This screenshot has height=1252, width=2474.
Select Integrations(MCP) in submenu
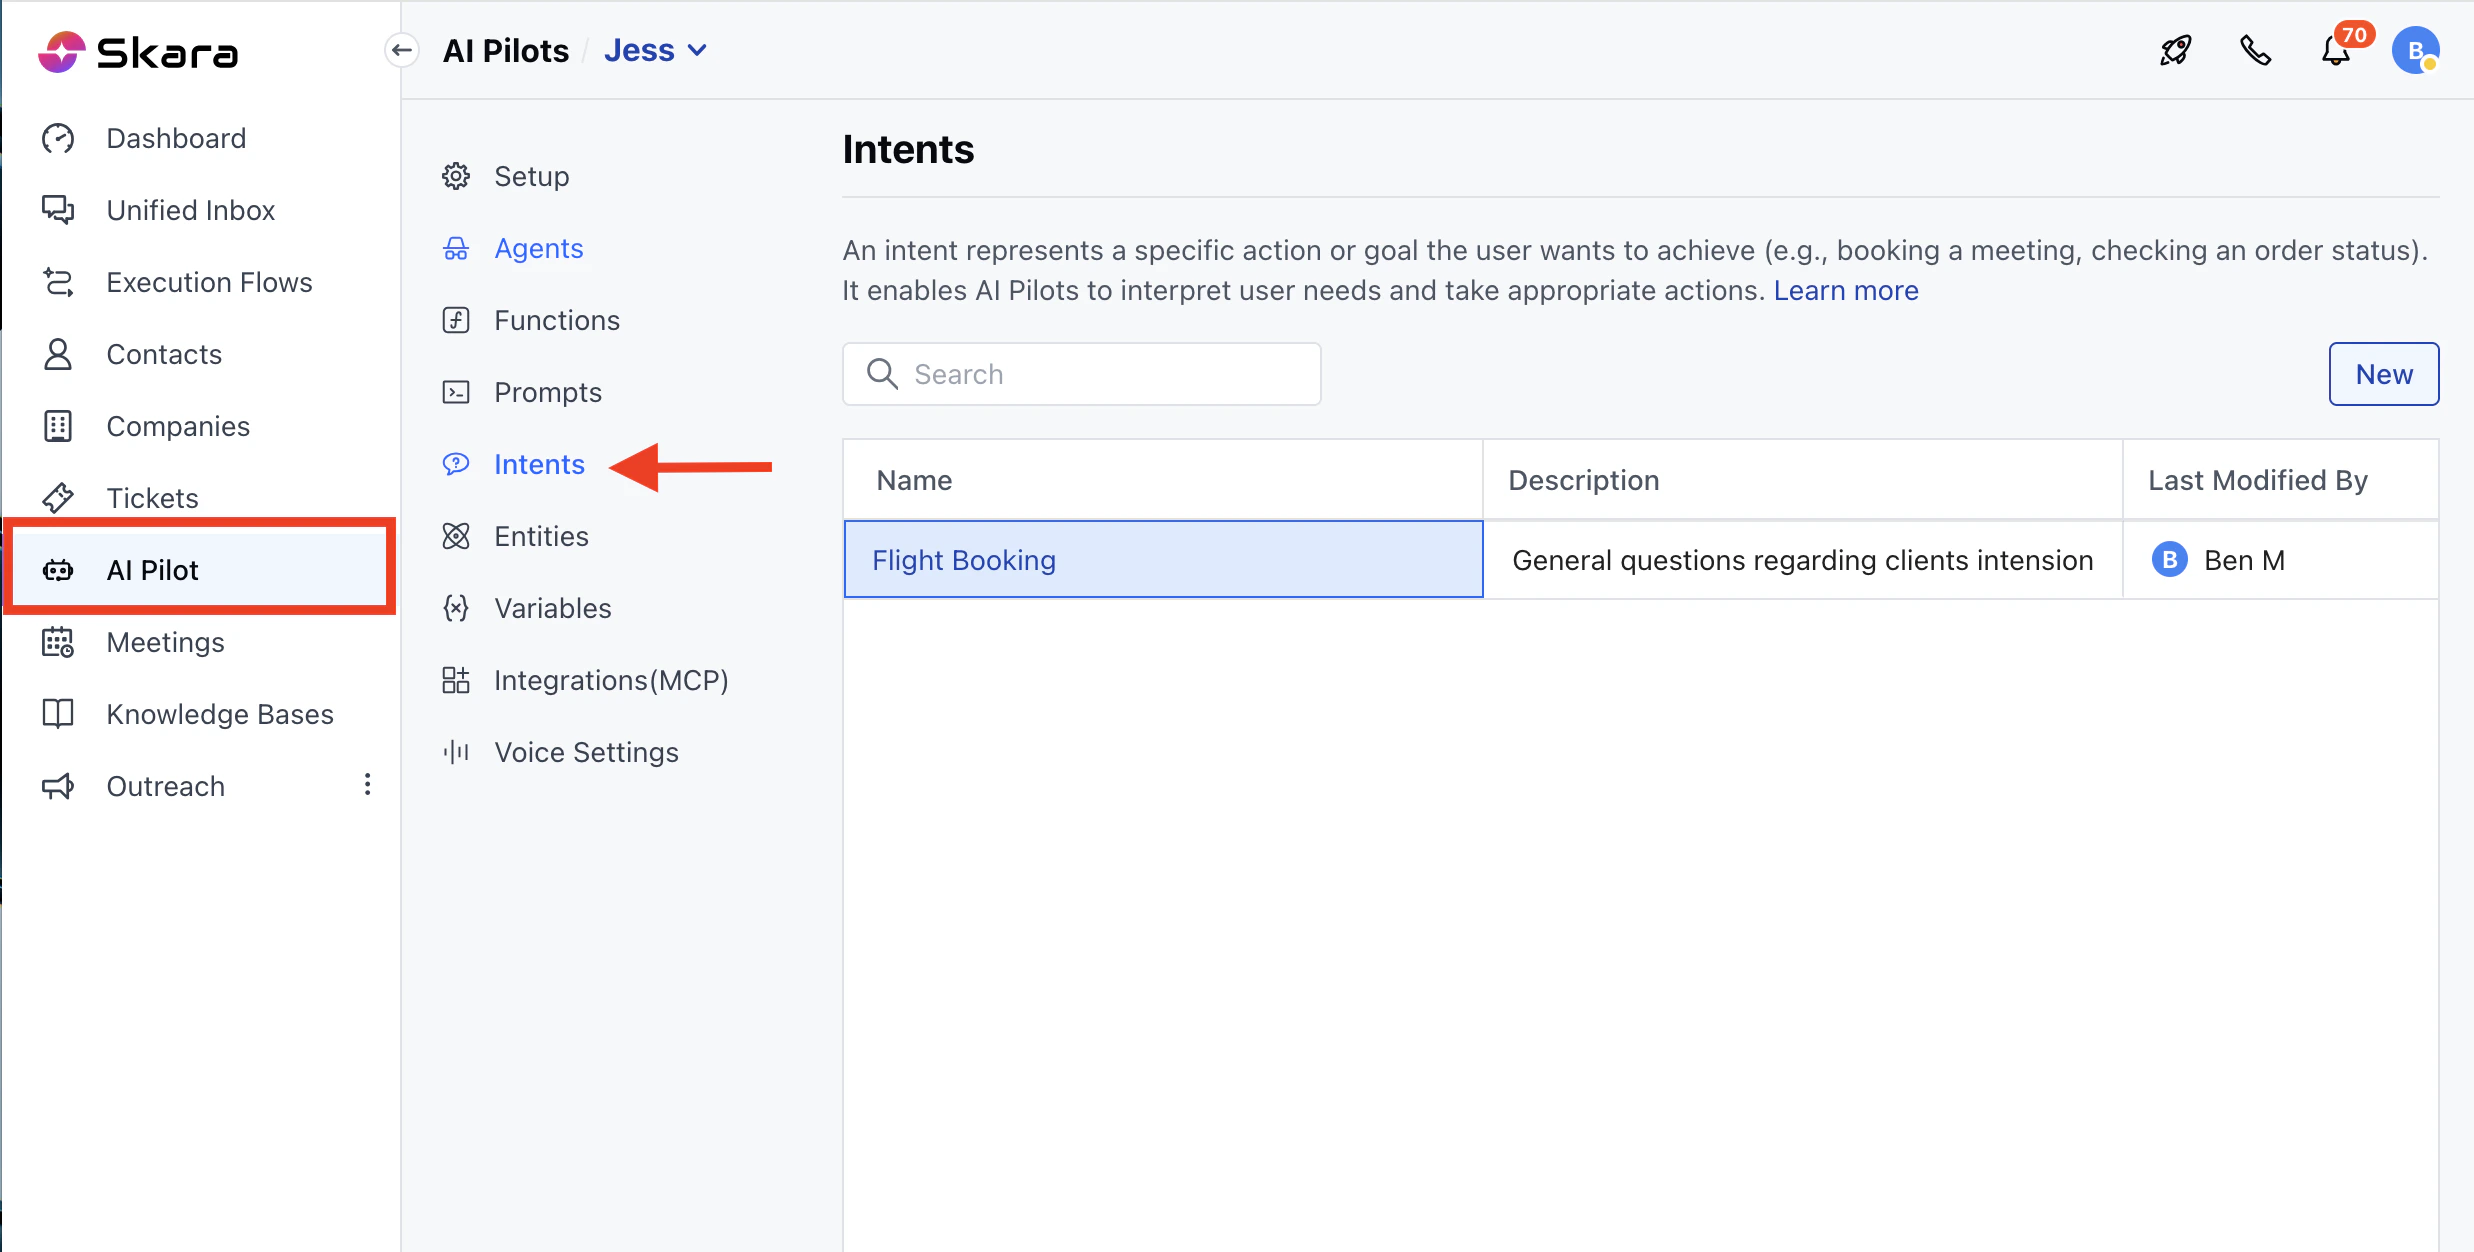click(x=610, y=680)
